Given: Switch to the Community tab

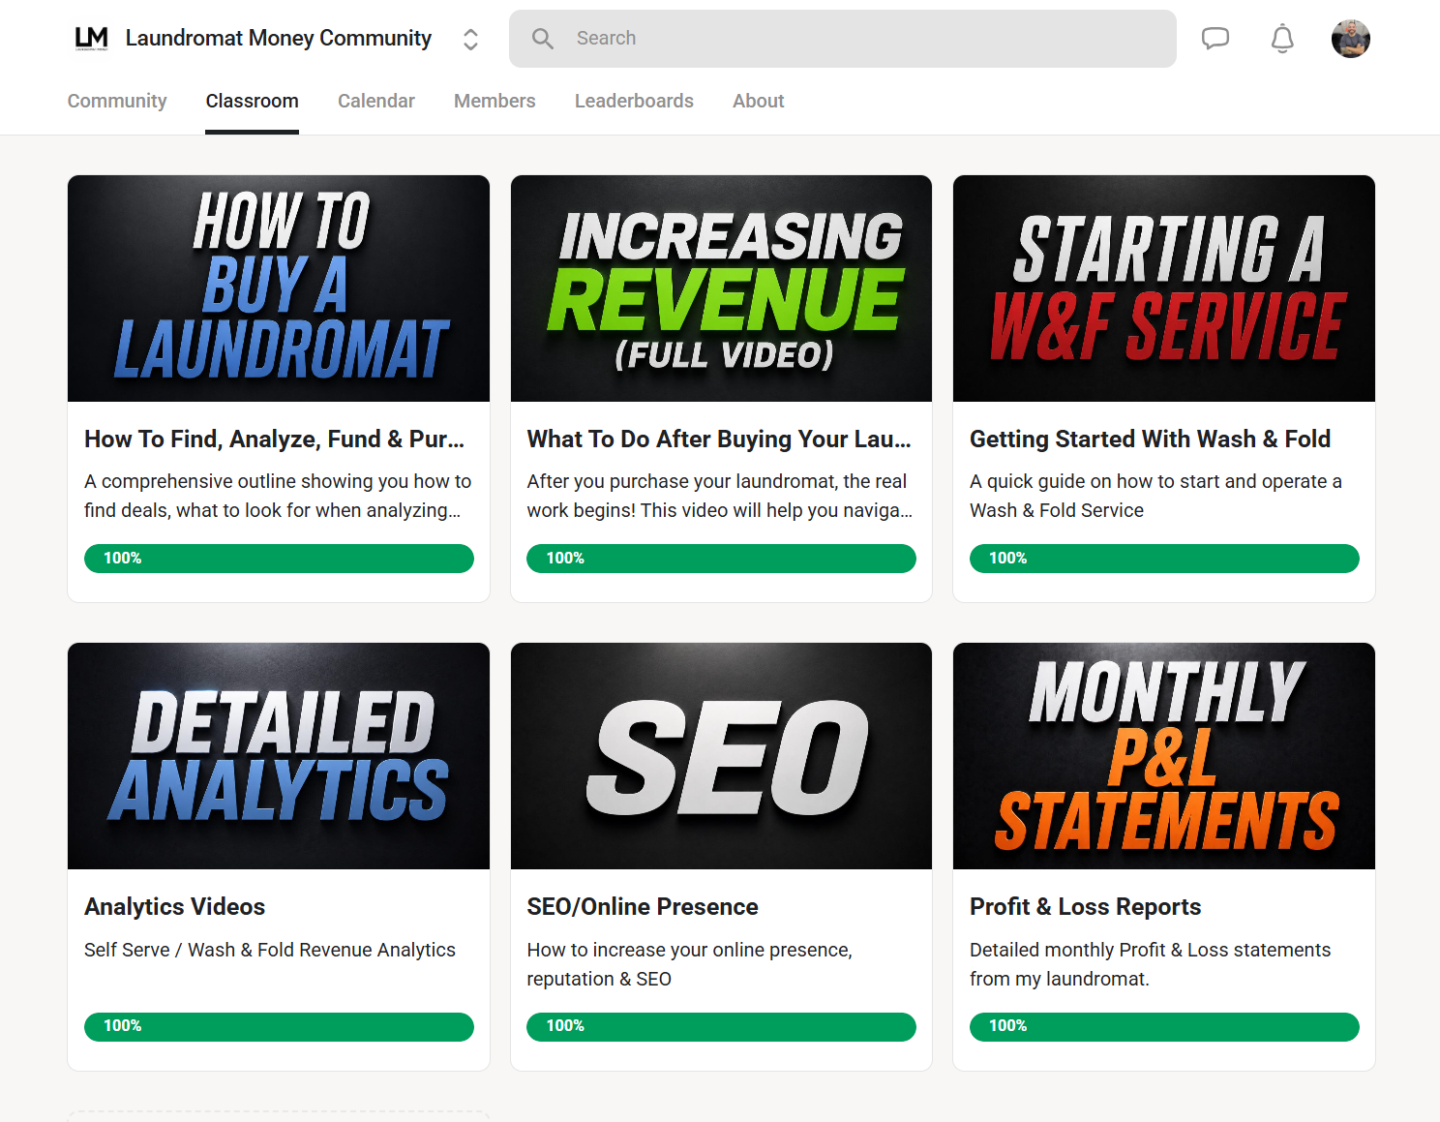Looking at the screenshot, I should pos(117,101).
